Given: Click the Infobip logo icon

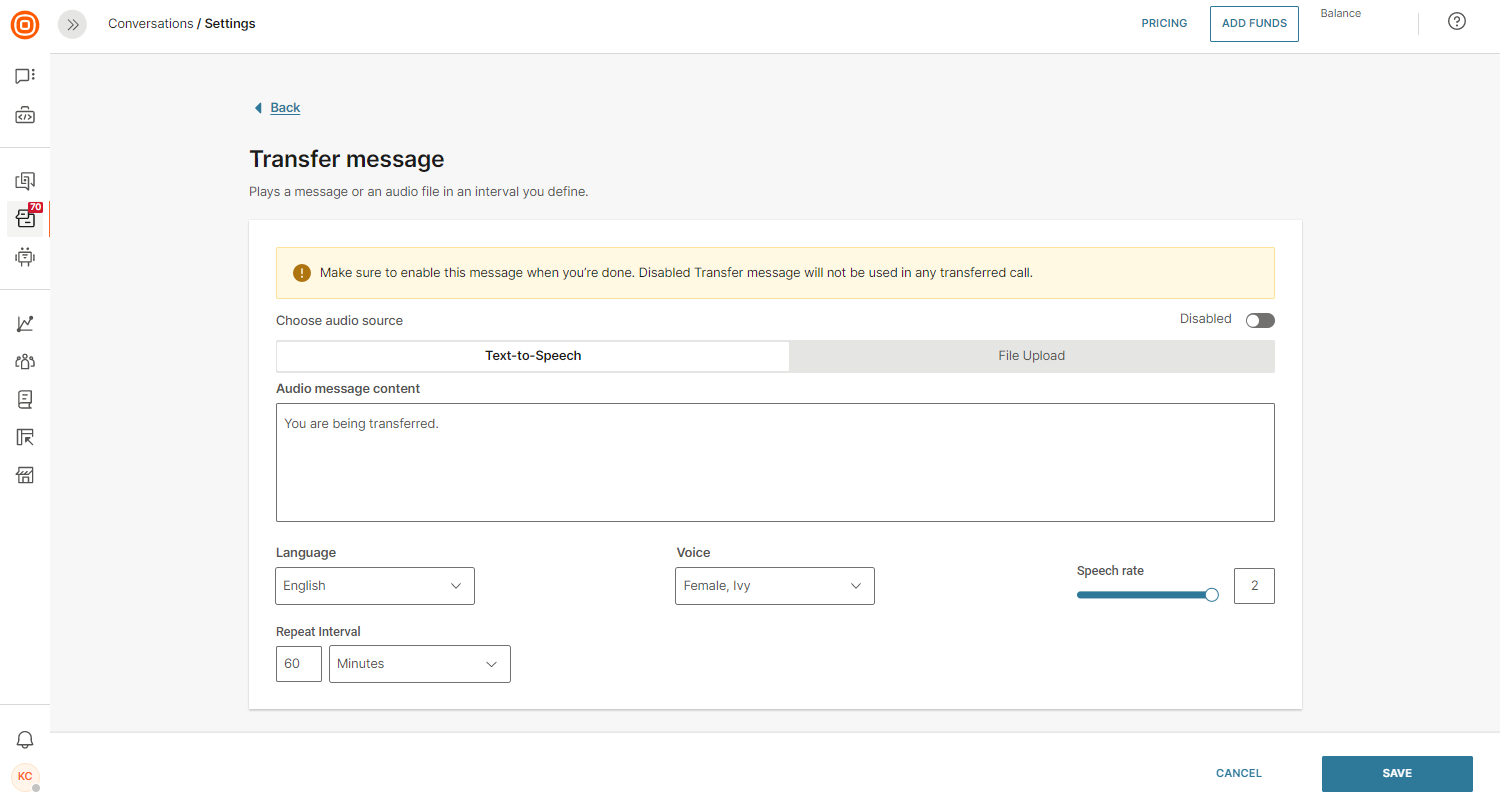Looking at the screenshot, I should [x=25, y=25].
